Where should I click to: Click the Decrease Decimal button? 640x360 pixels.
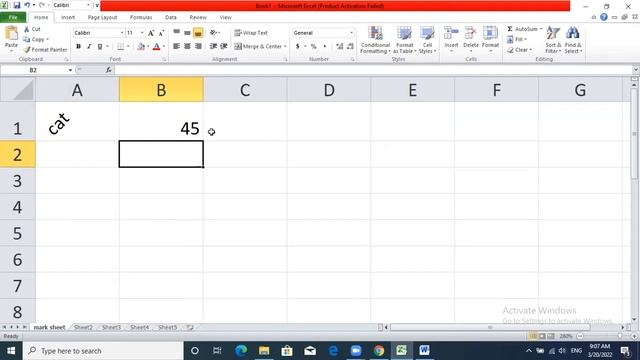click(x=350, y=47)
